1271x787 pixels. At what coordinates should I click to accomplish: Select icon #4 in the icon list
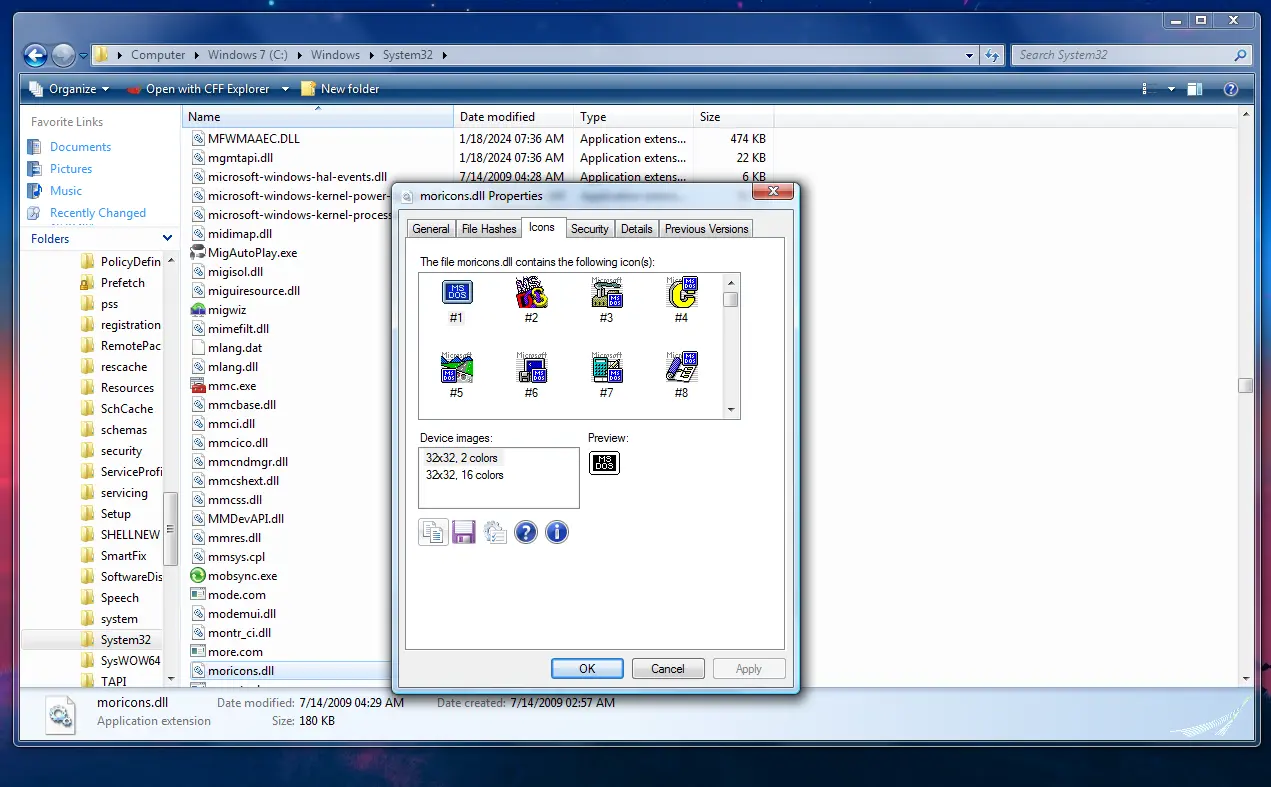click(x=681, y=300)
